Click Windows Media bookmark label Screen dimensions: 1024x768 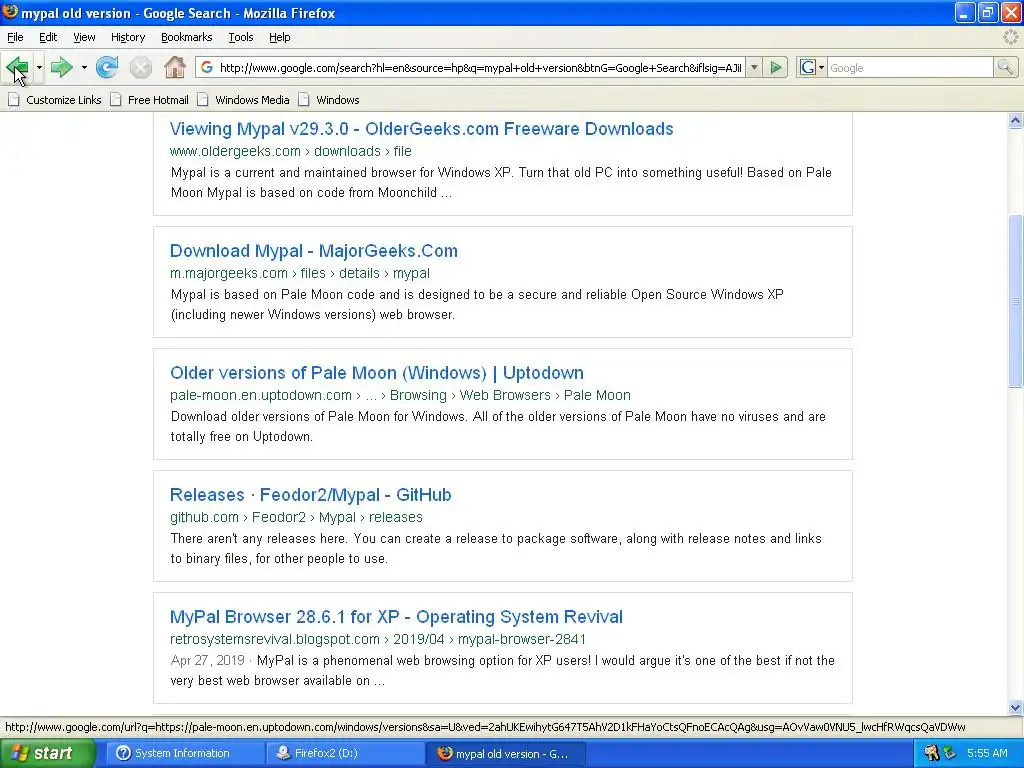[x=252, y=100]
